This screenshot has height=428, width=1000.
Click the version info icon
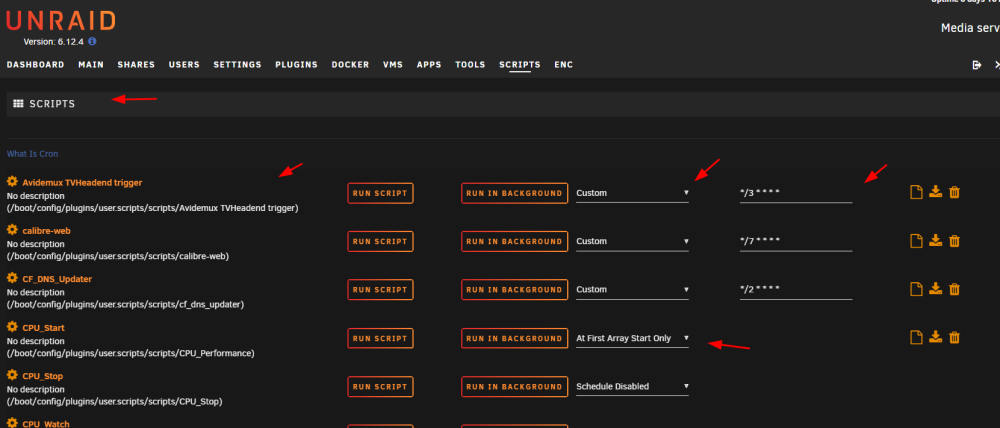pos(92,41)
